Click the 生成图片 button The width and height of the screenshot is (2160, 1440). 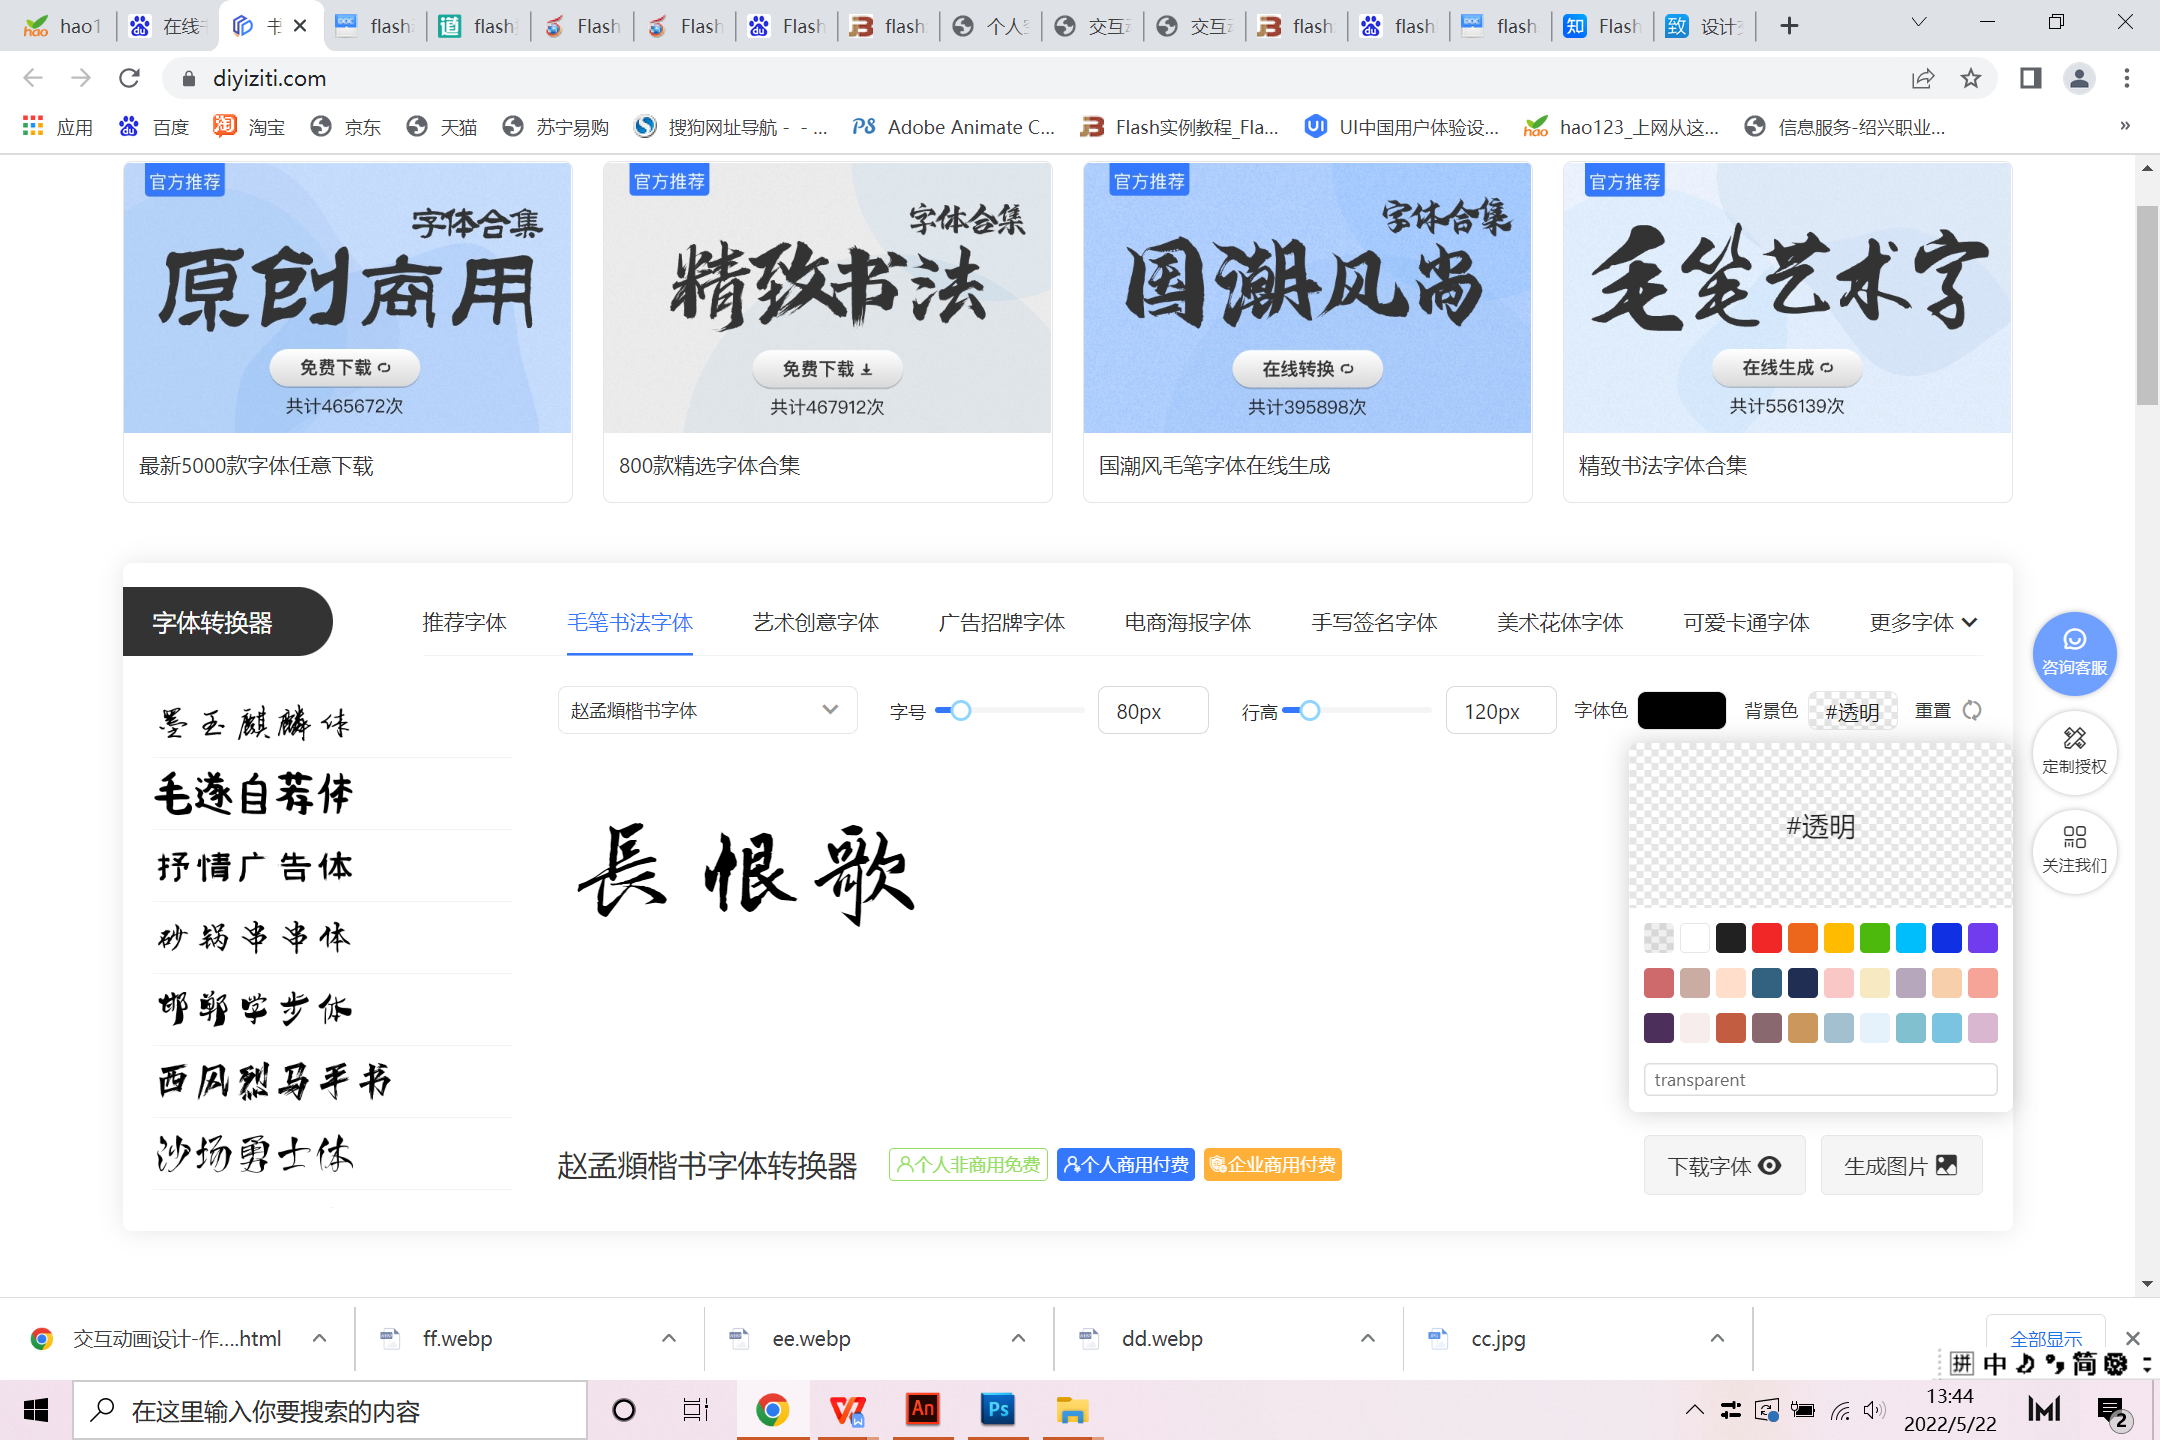1900,1166
